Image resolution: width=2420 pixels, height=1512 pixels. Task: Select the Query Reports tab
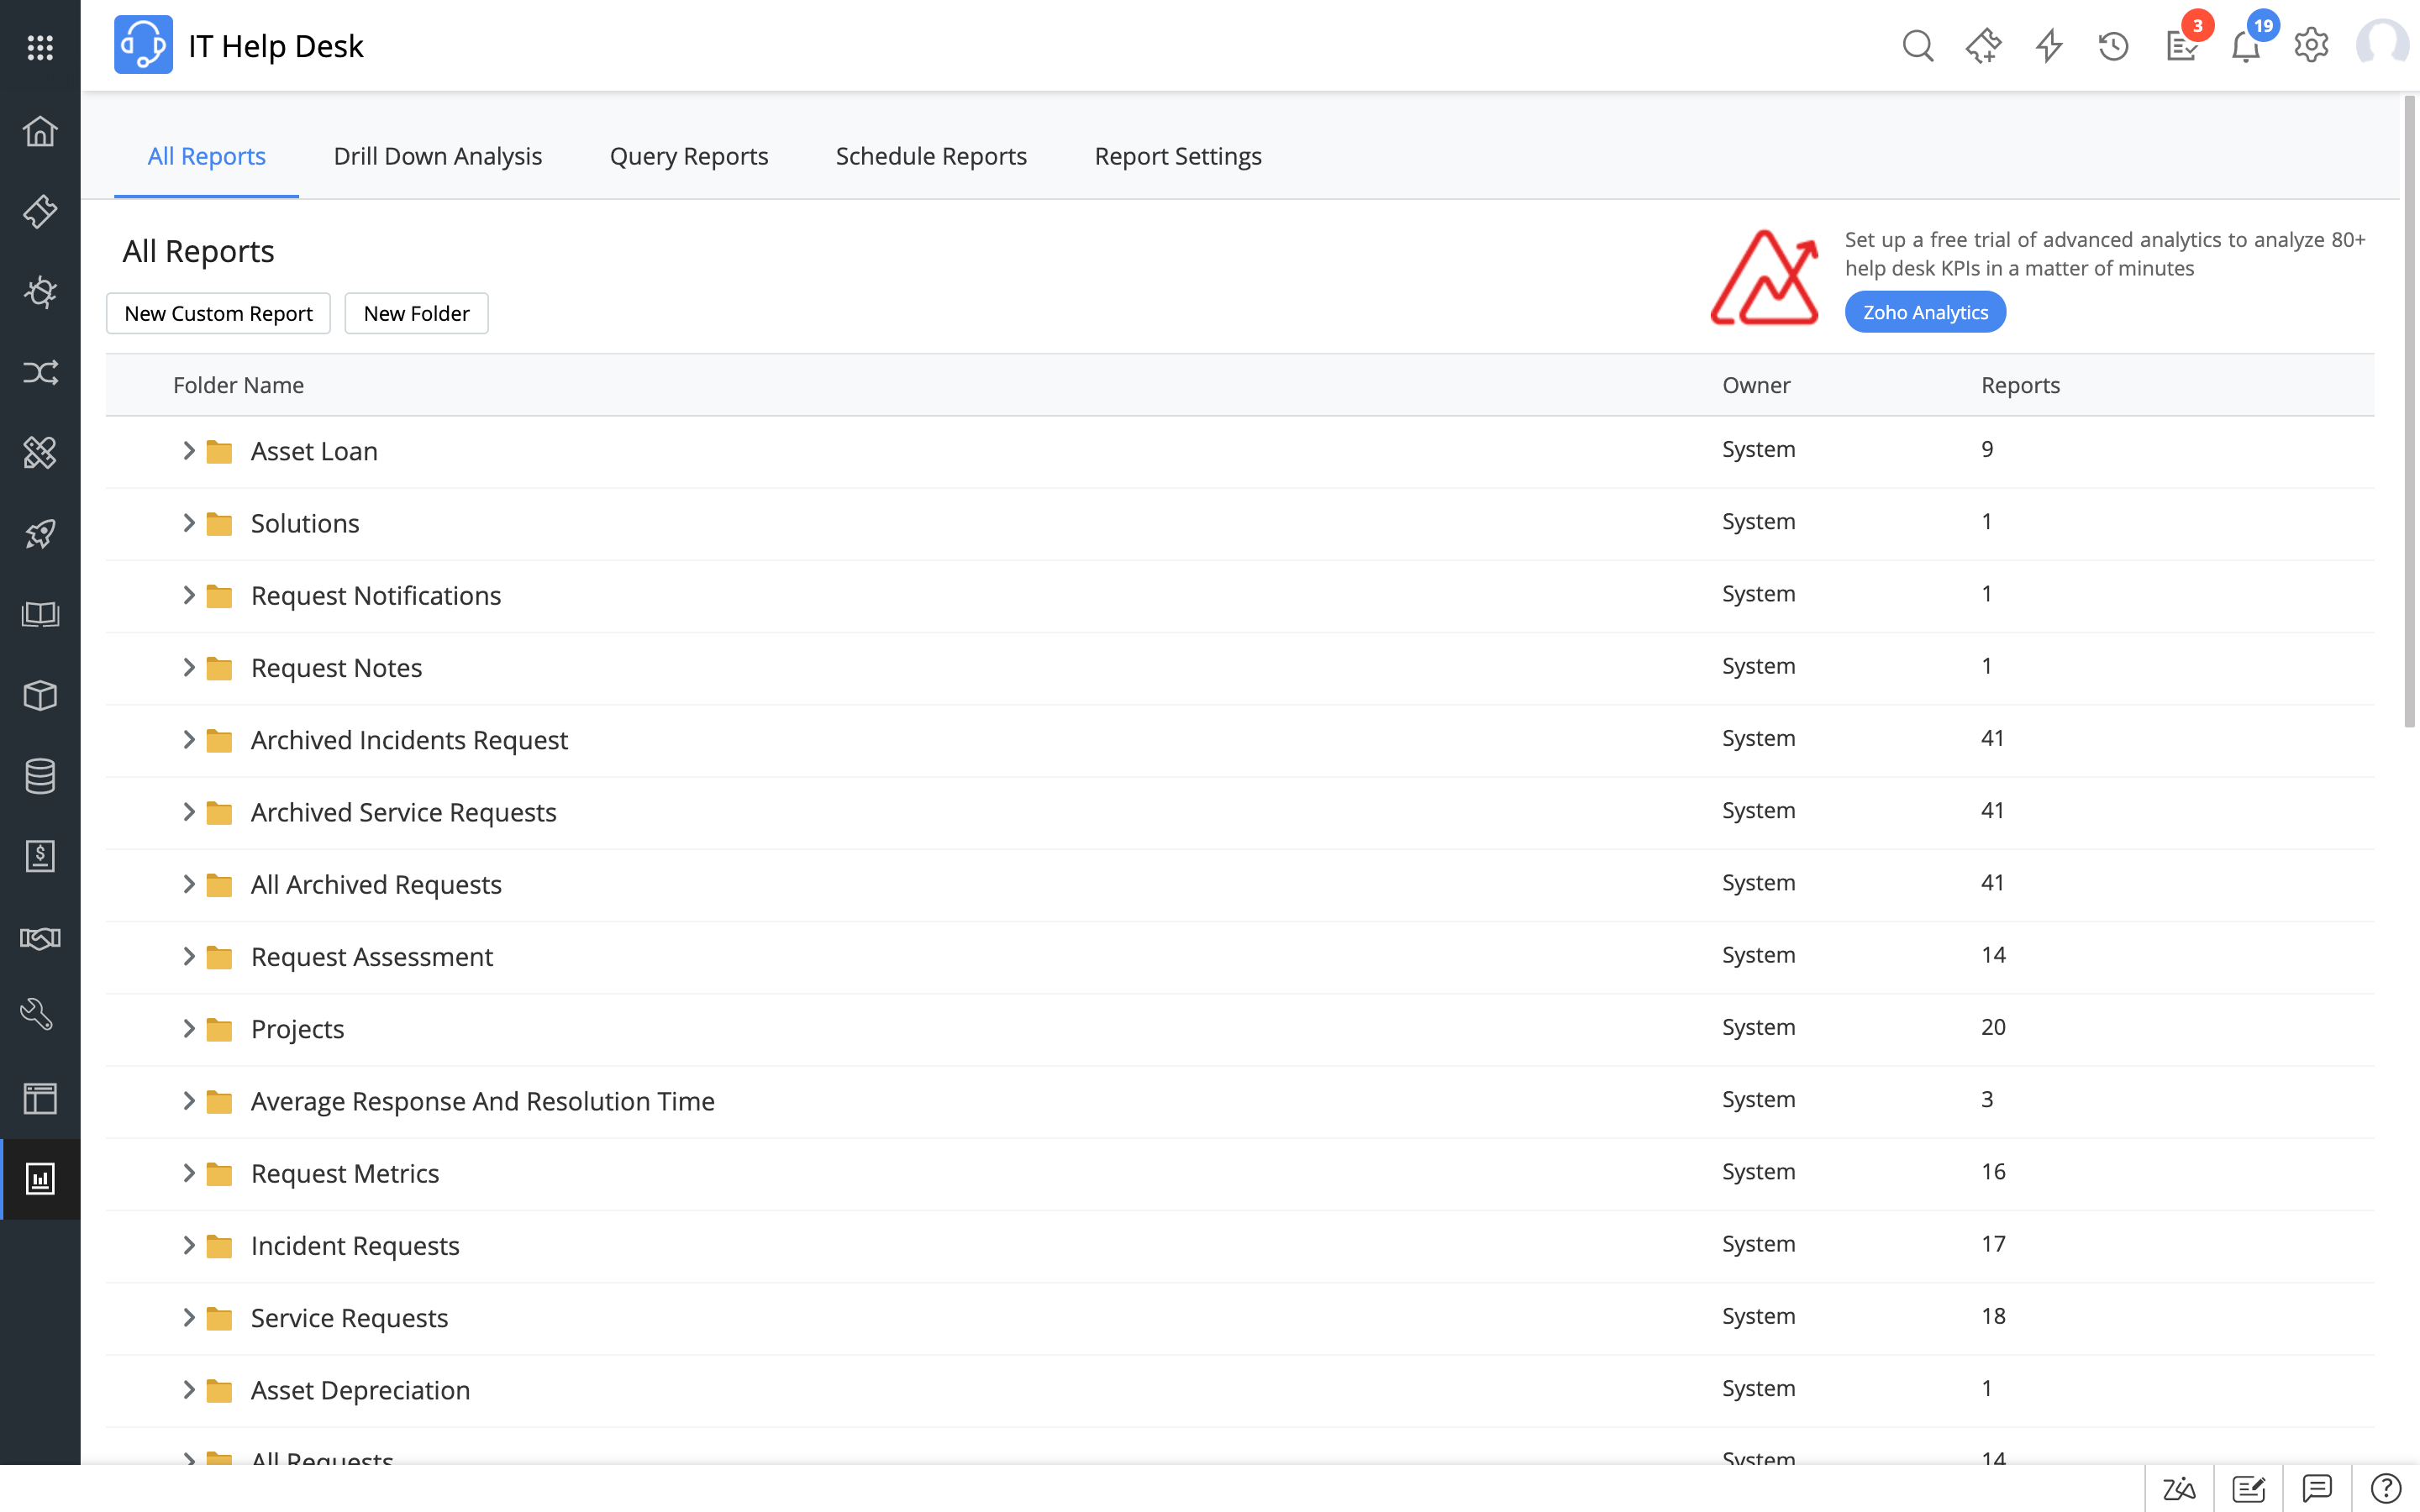pyautogui.click(x=688, y=155)
